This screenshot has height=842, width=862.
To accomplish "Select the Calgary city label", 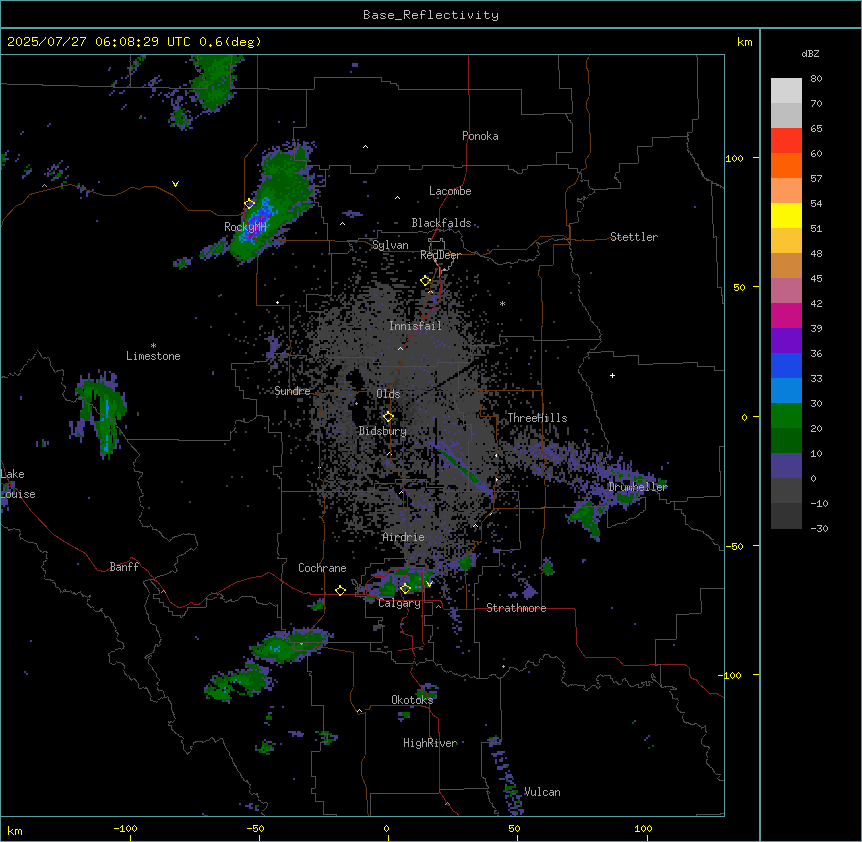I will [x=399, y=603].
